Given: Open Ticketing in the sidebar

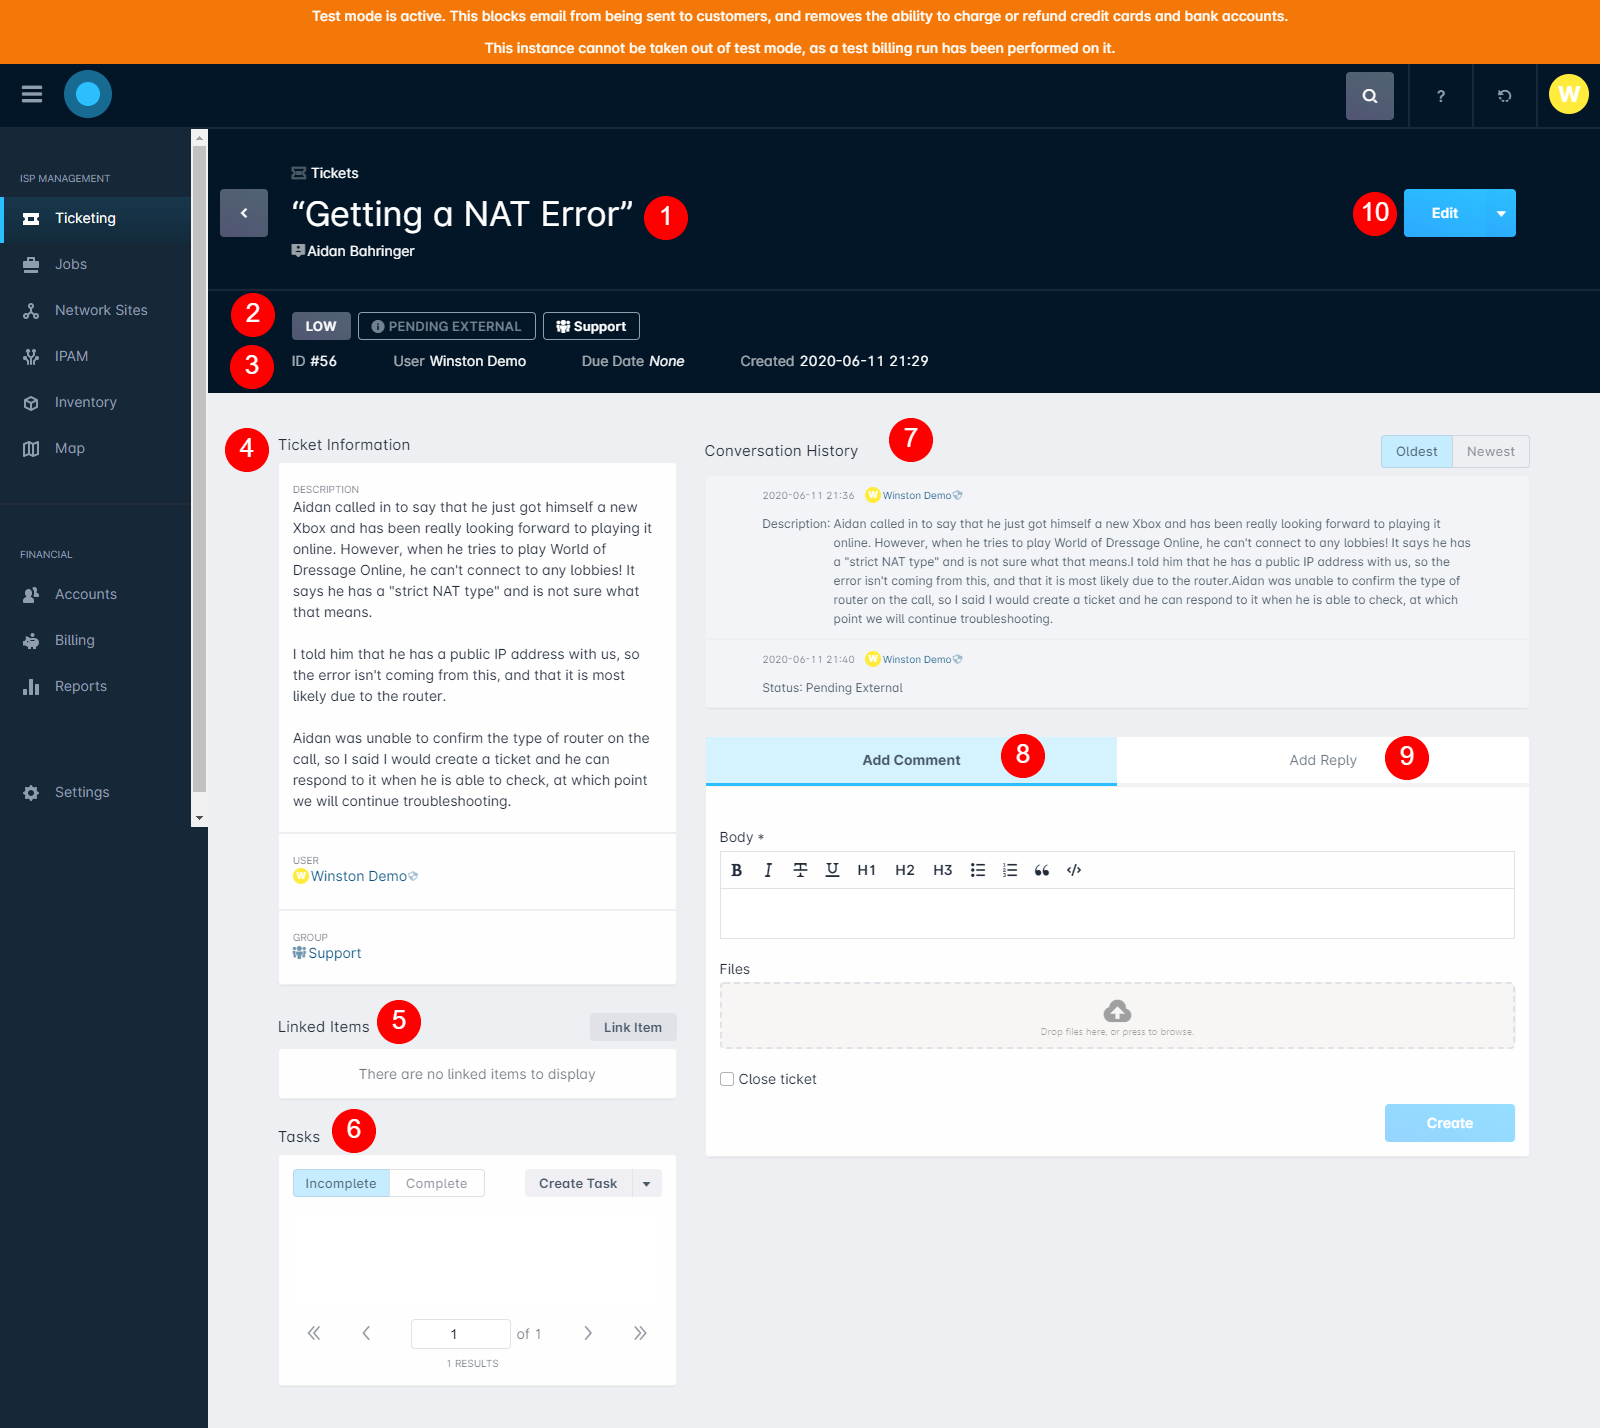Looking at the screenshot, I should click(x=96, y=218).
